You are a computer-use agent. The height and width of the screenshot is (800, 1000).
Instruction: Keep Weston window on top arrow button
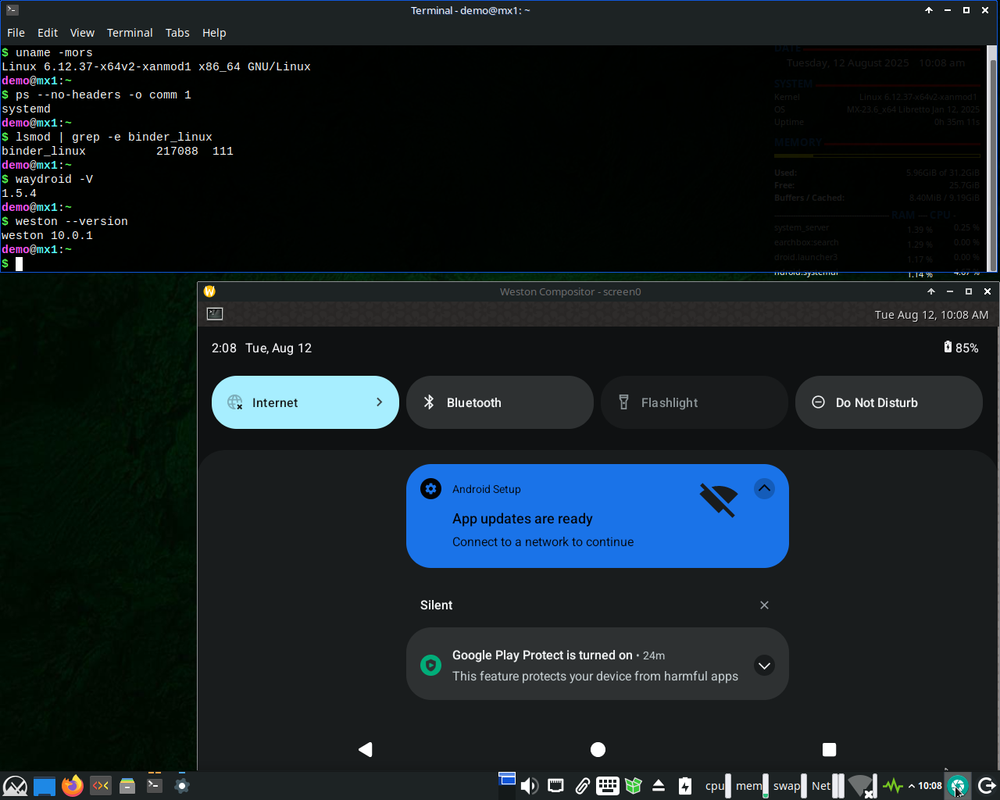click(931, 292)
